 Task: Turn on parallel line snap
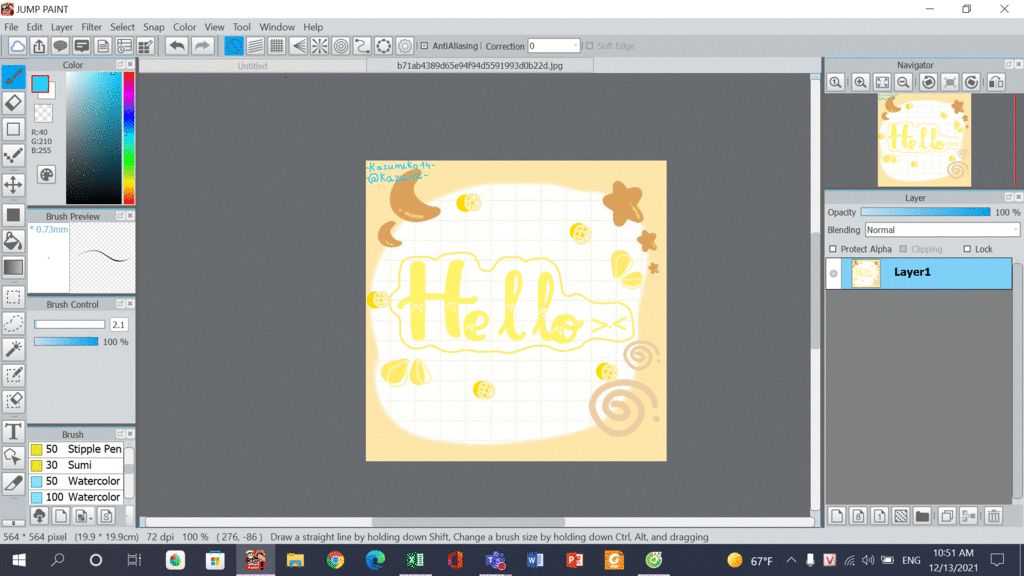click(255, 46)
